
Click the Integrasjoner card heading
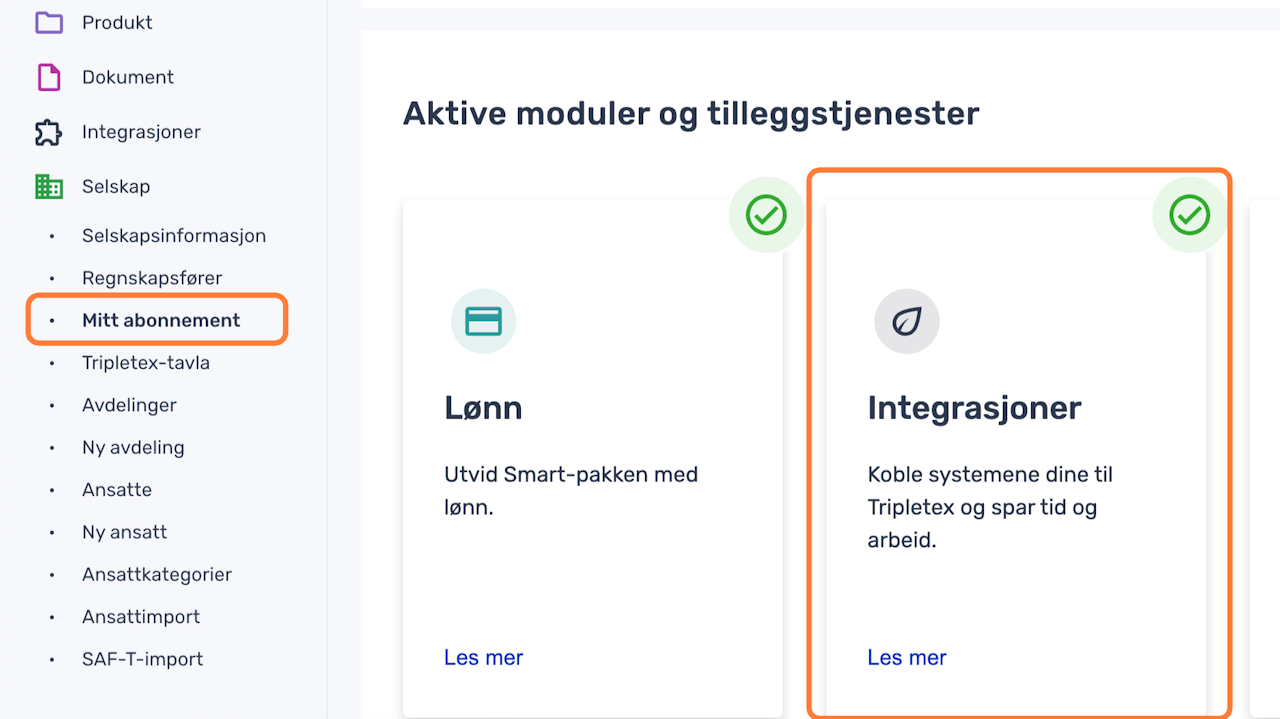(974, 408)
